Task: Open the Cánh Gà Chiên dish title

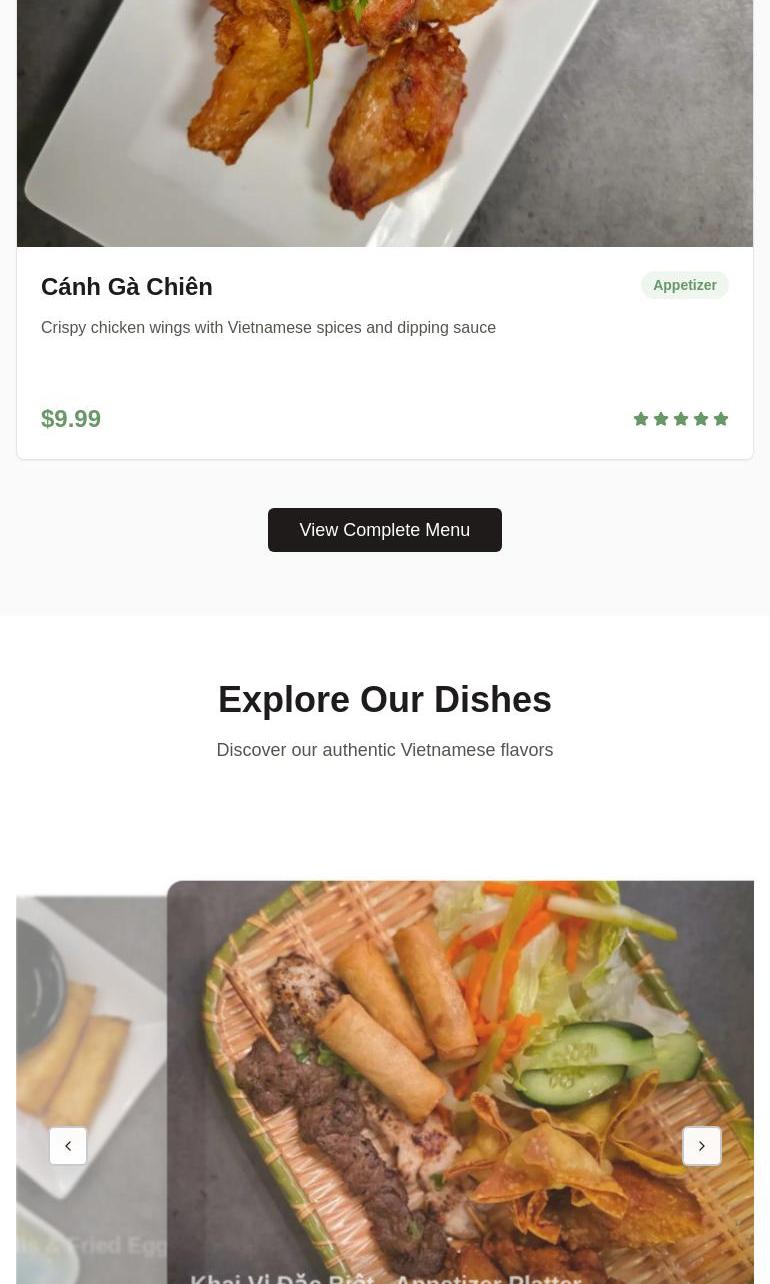Action: pyautogui.click(x=127, y=287)
